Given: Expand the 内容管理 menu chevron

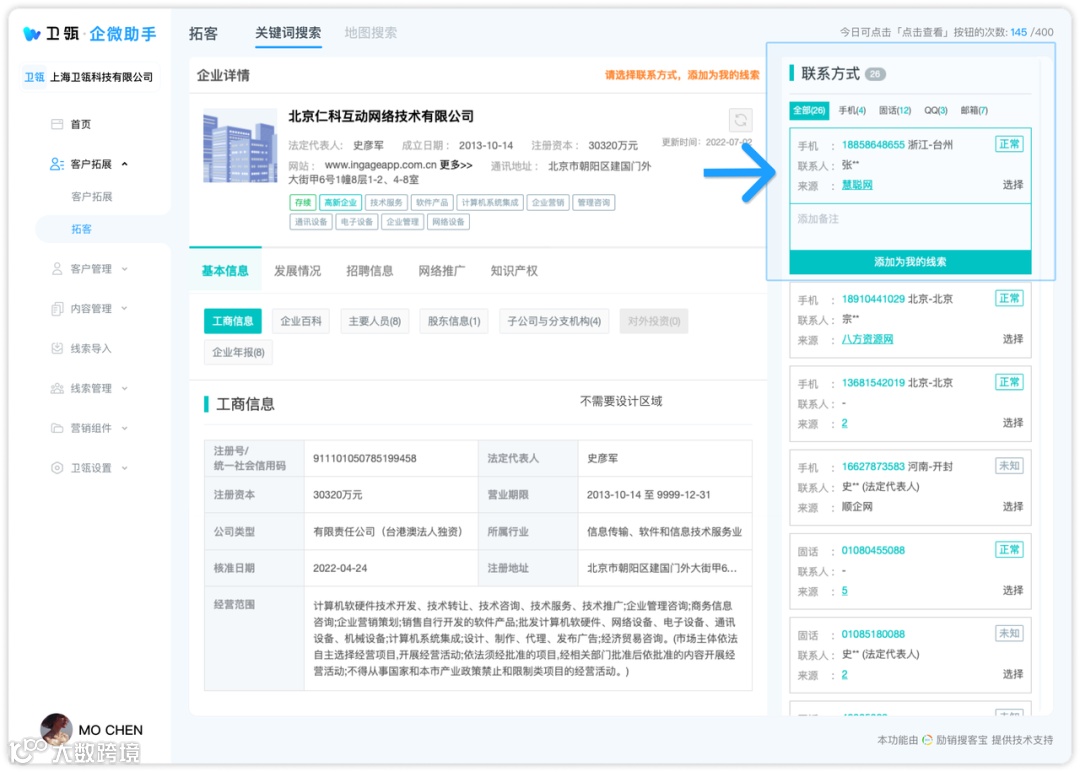Looking at the screenshot, I should click(x=125, y=309).
